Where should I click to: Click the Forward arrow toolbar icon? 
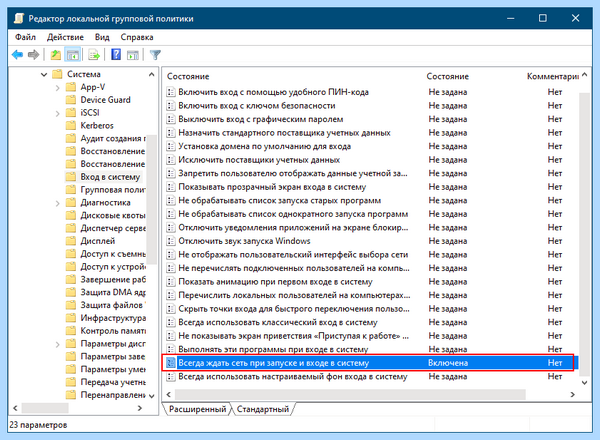[x=34, y=55]
